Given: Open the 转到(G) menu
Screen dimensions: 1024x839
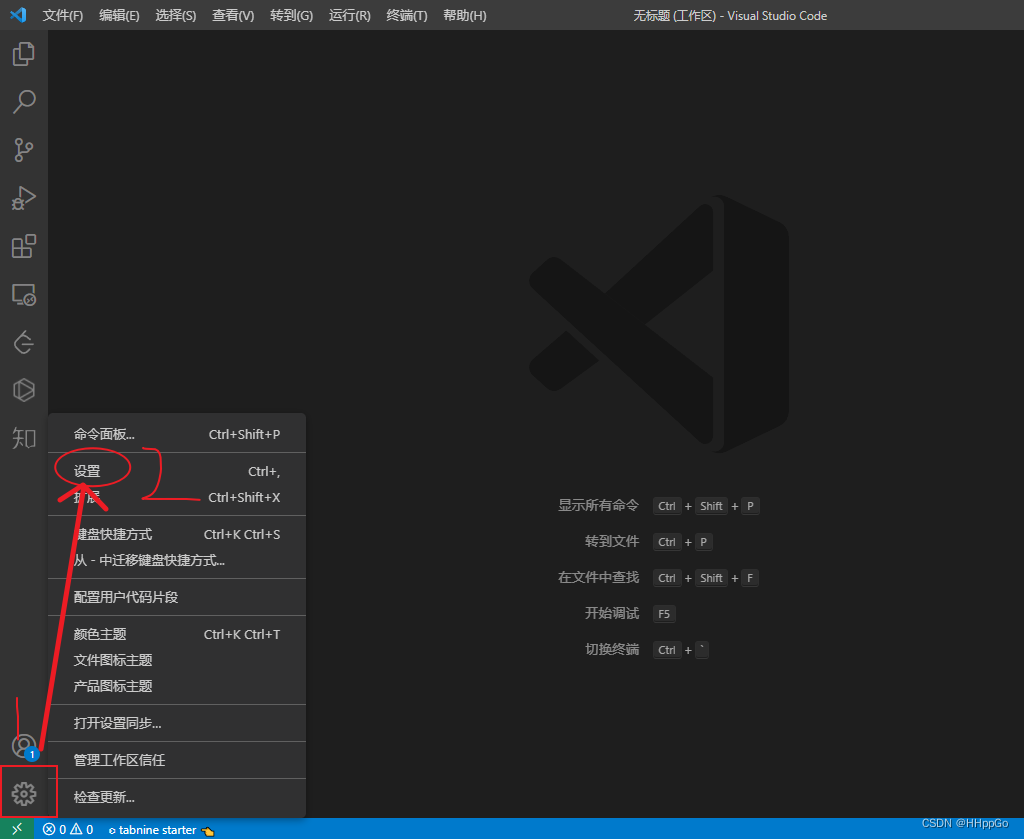Looking at the screenshot, I should (291, 15).
